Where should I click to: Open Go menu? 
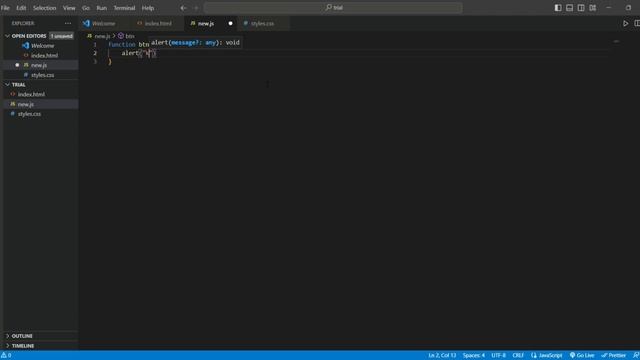pyautogui.click(x=86, y=8)
